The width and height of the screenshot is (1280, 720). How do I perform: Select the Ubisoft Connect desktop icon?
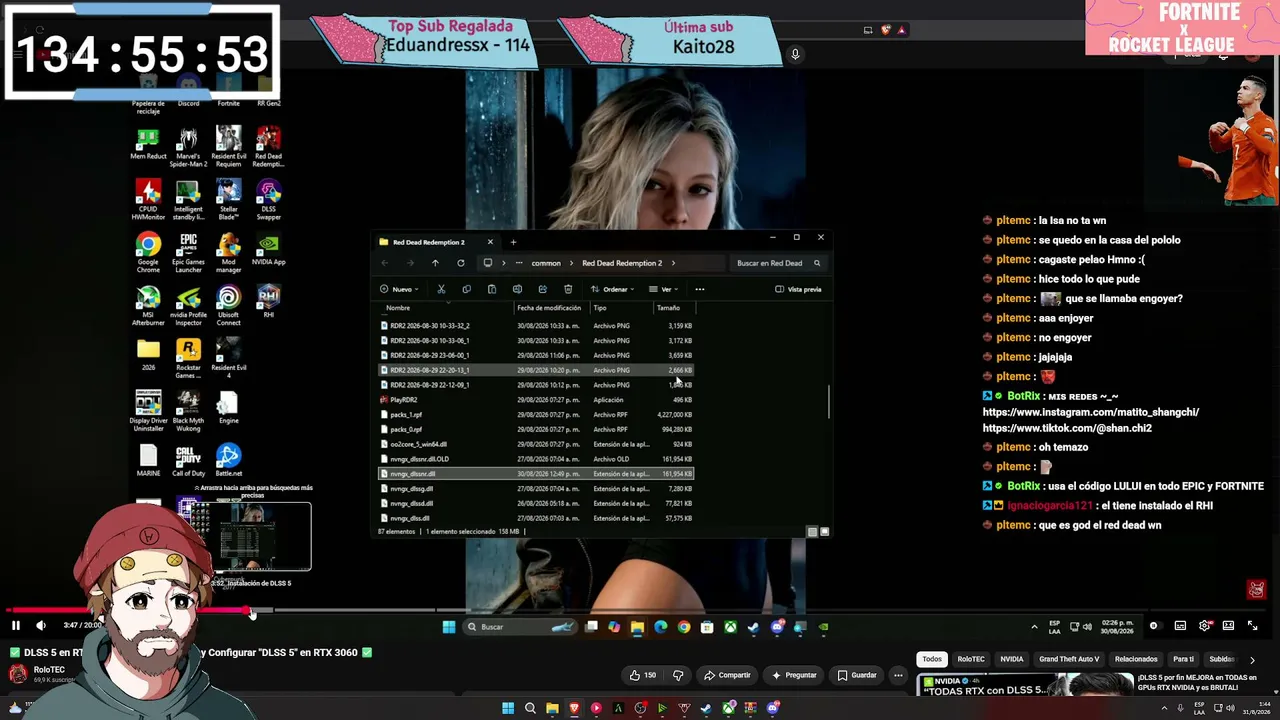pos(228,306)
